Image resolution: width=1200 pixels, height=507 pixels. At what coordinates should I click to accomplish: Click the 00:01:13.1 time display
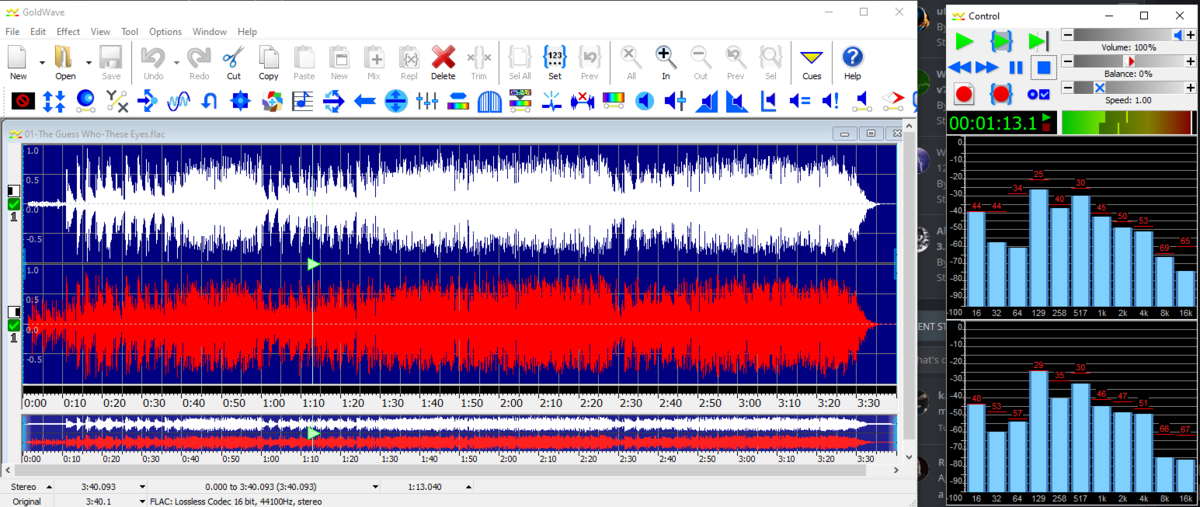pyautogui.click(x=993, y=122)
